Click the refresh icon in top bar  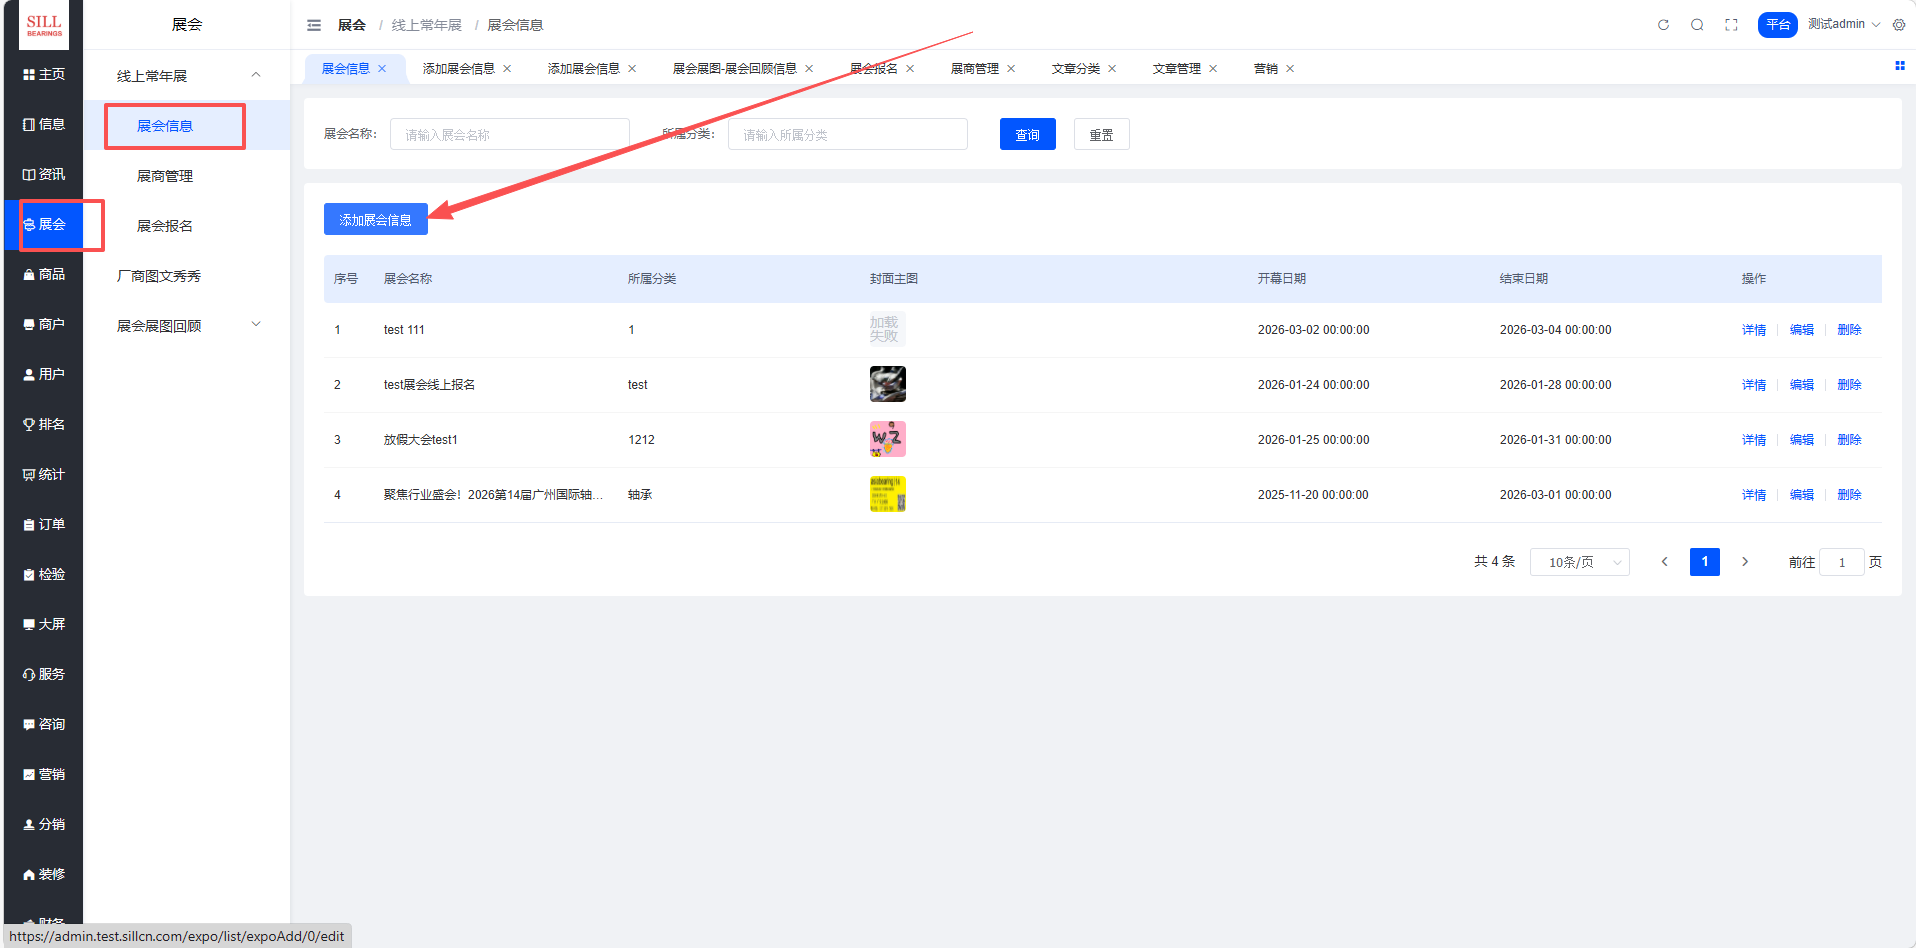[1663, 25]
